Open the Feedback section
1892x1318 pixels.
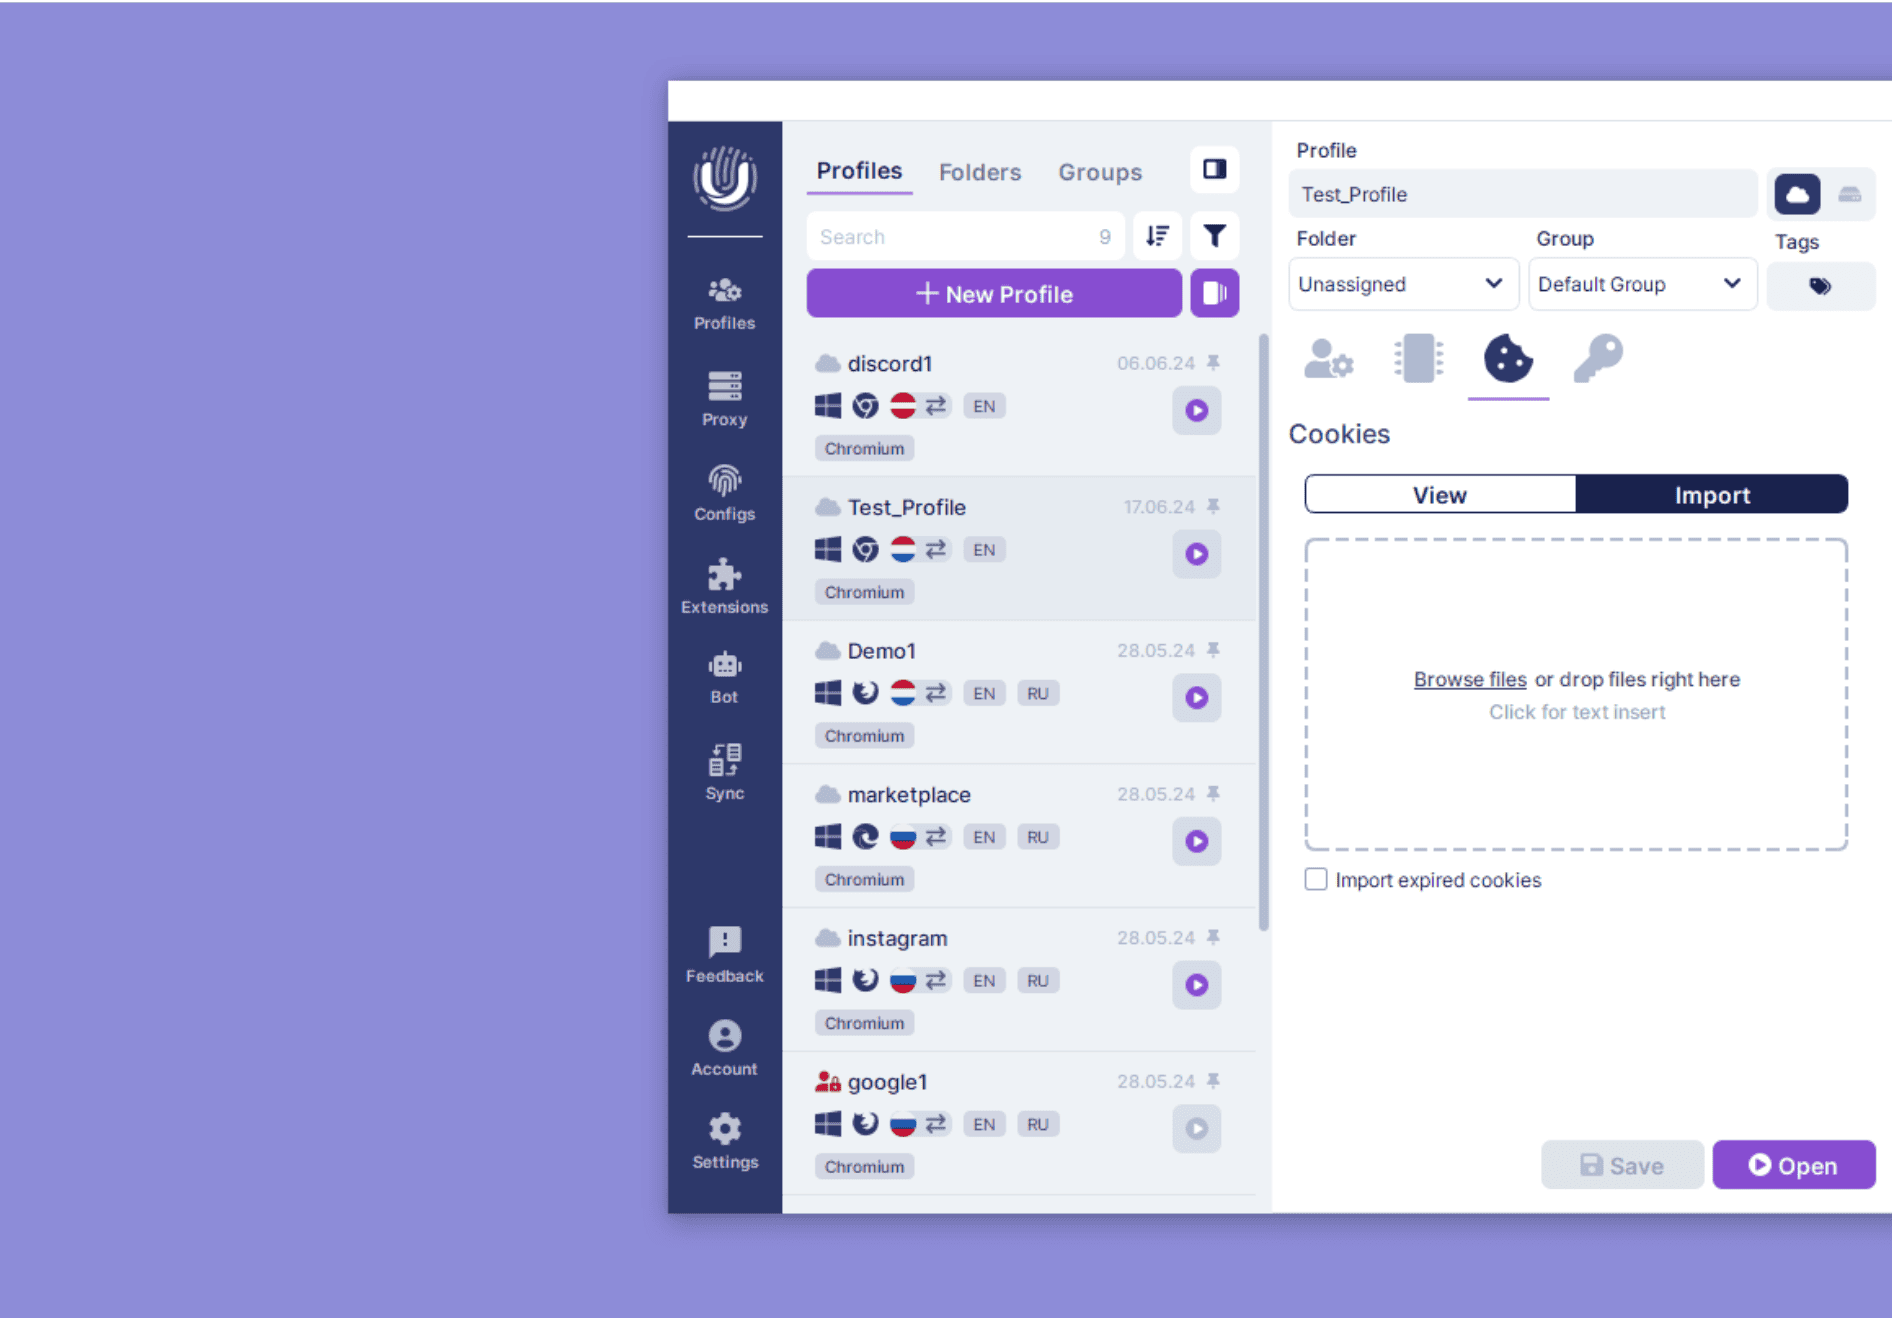[724, 955]
